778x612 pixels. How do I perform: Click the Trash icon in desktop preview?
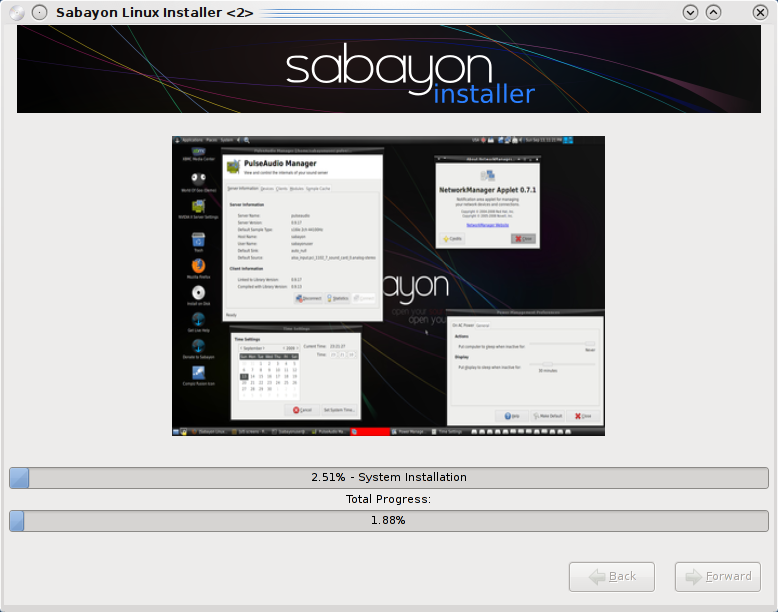point(198,240)
